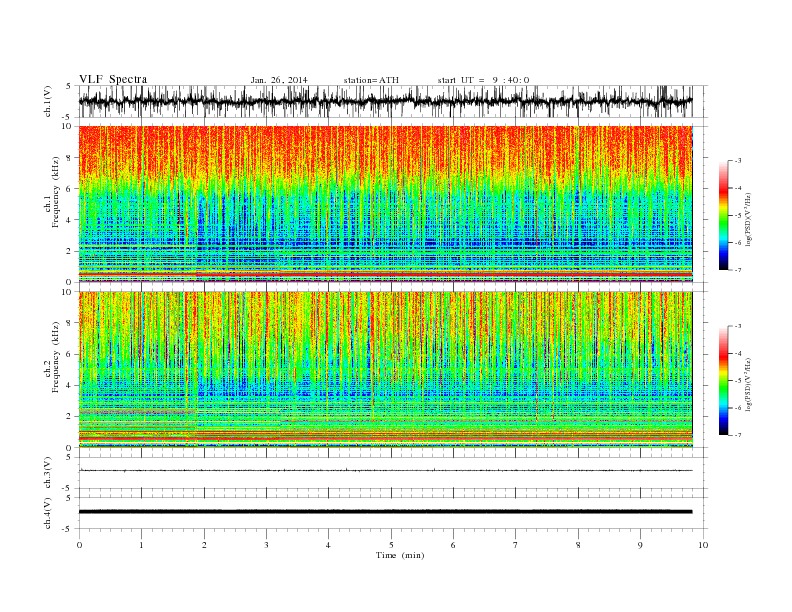Viewport: 792px width, 612px height.
Task: Click the ch.1 PSD color bar
Action: (723, 215)
